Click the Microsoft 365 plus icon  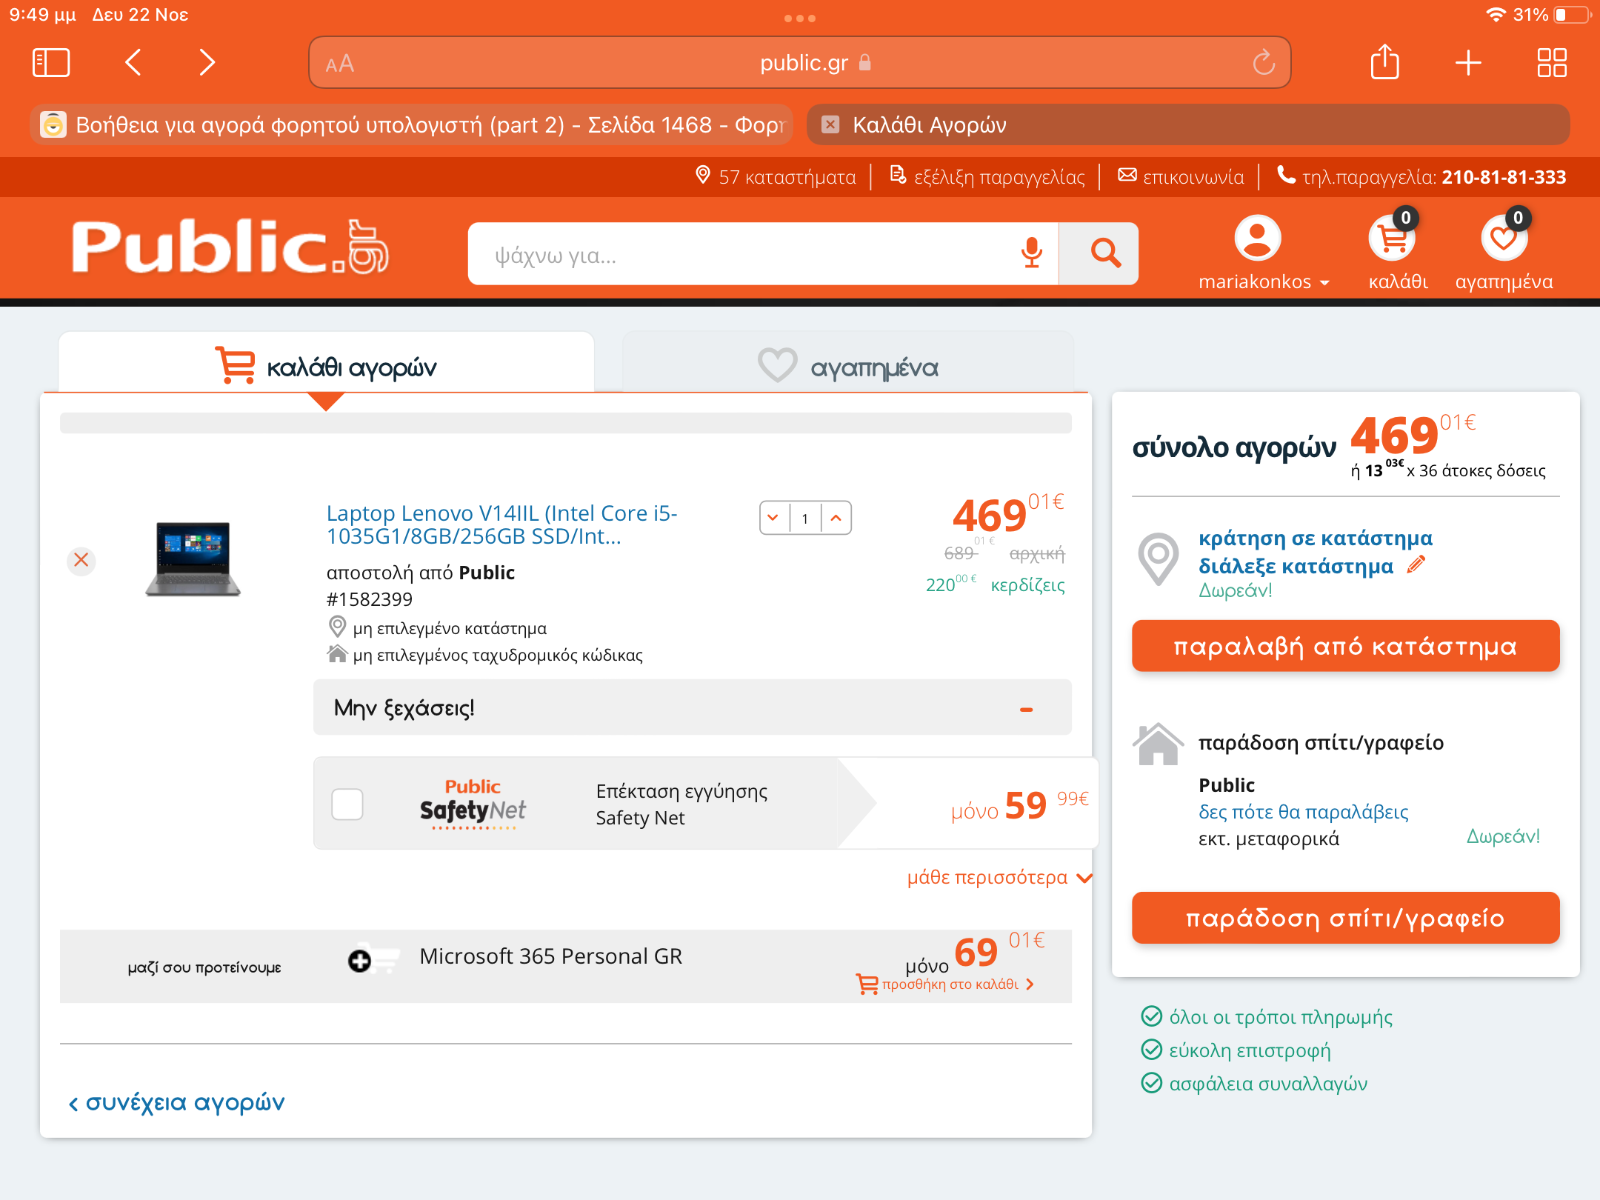click(359, 961)
